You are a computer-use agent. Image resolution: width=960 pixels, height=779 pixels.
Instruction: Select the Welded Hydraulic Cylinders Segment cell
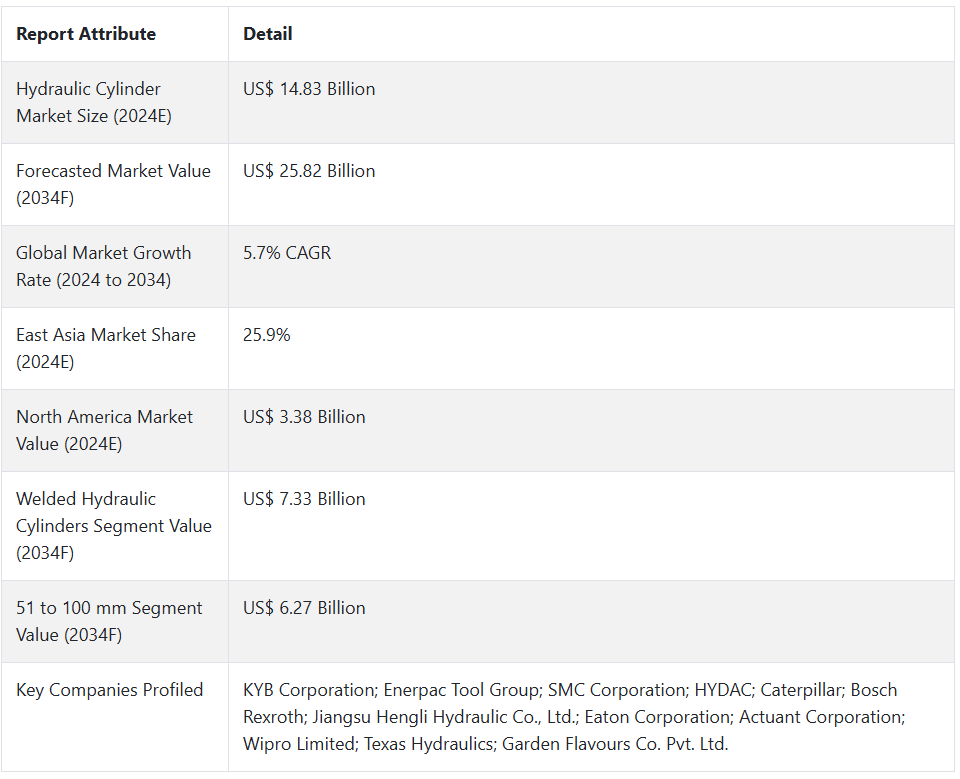pos(113,525)
